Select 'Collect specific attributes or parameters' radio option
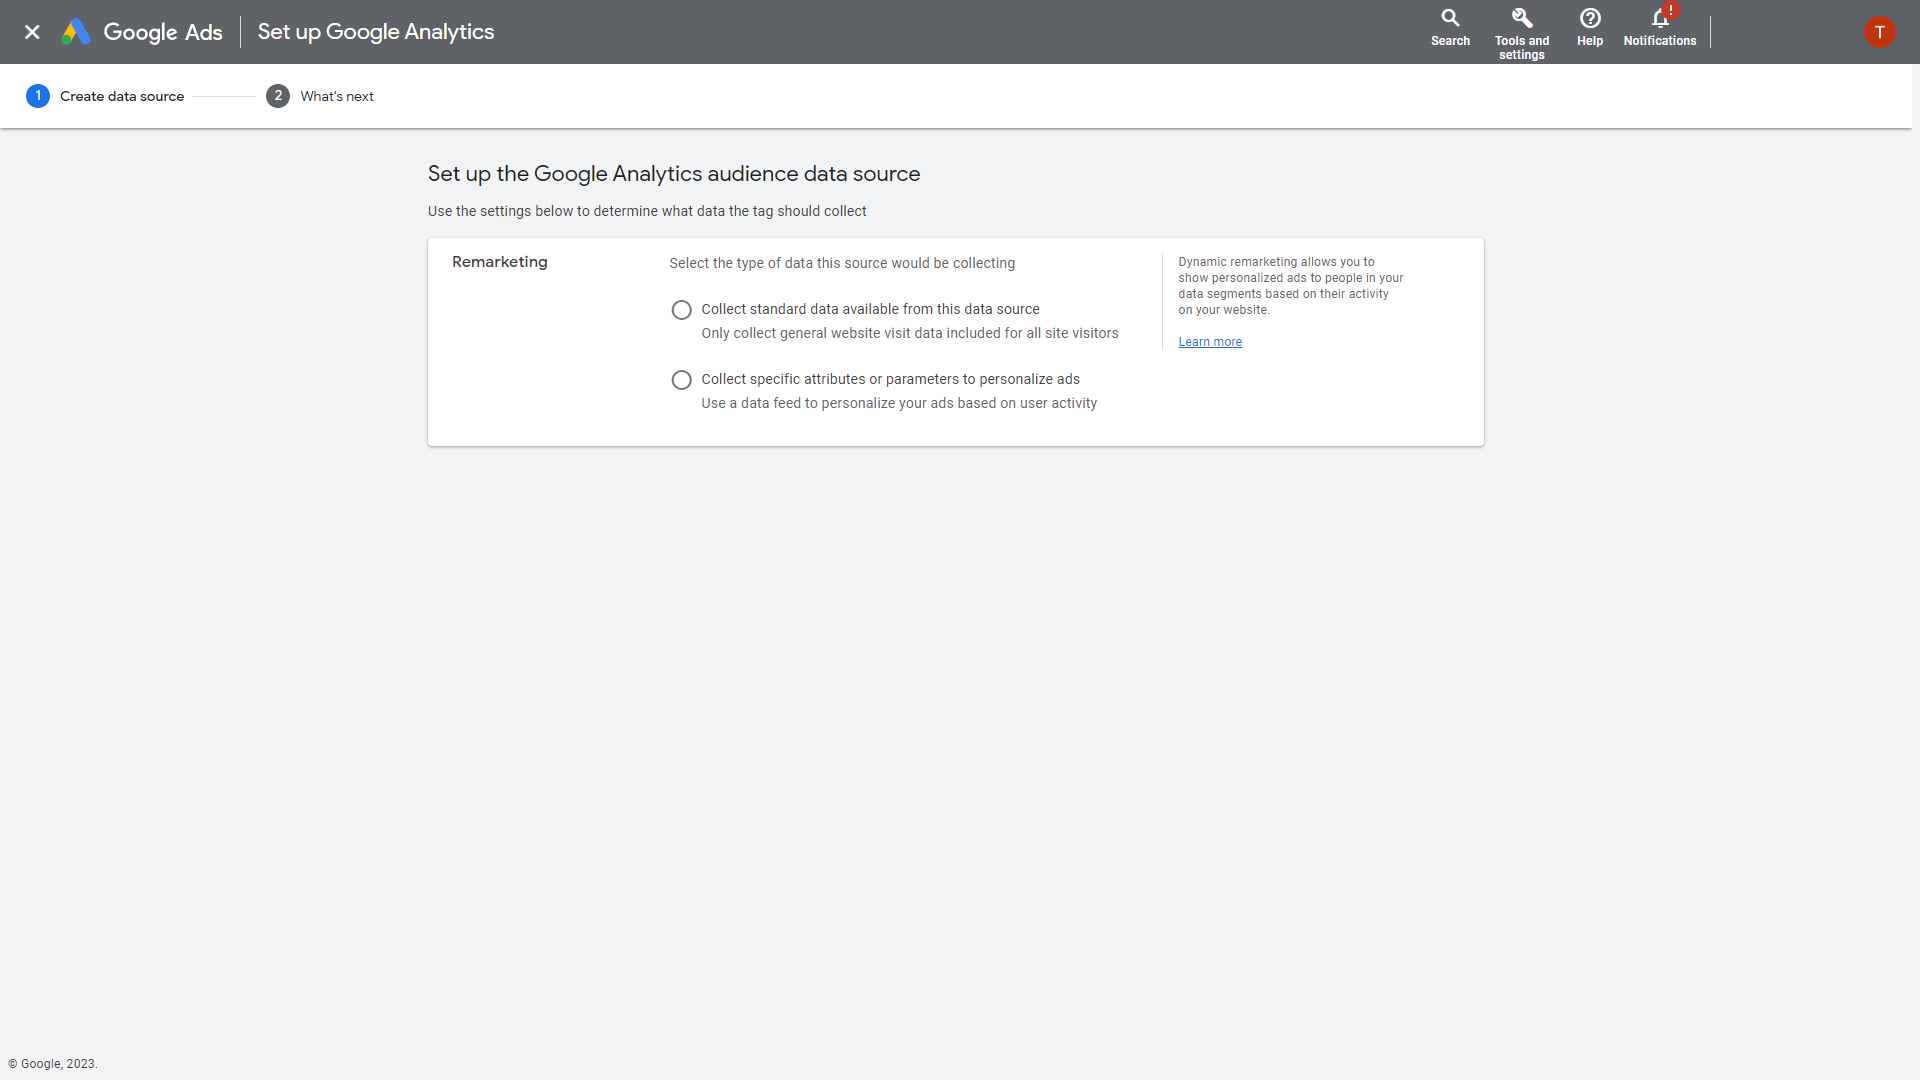 pyautogui.click(x=681, y=380)
